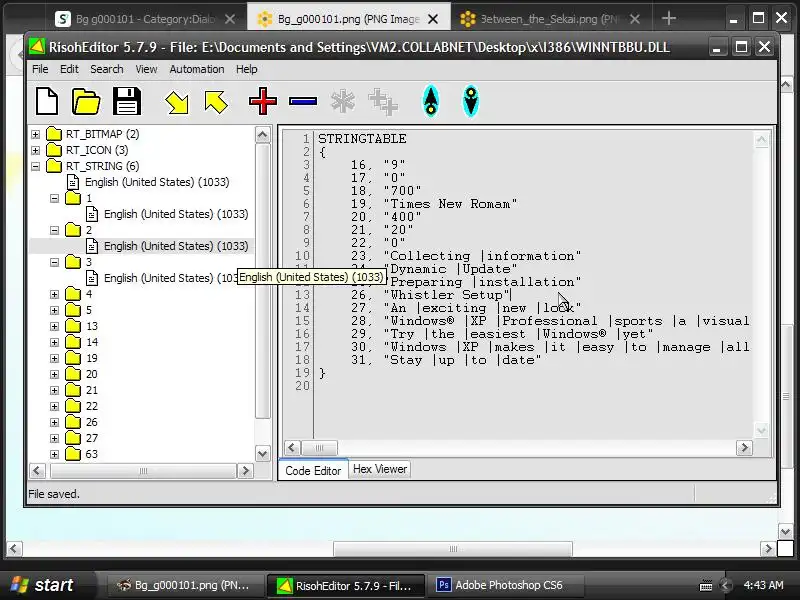Select string table folder 26
This screenshot has width=800, height=600.
(91, 422)
